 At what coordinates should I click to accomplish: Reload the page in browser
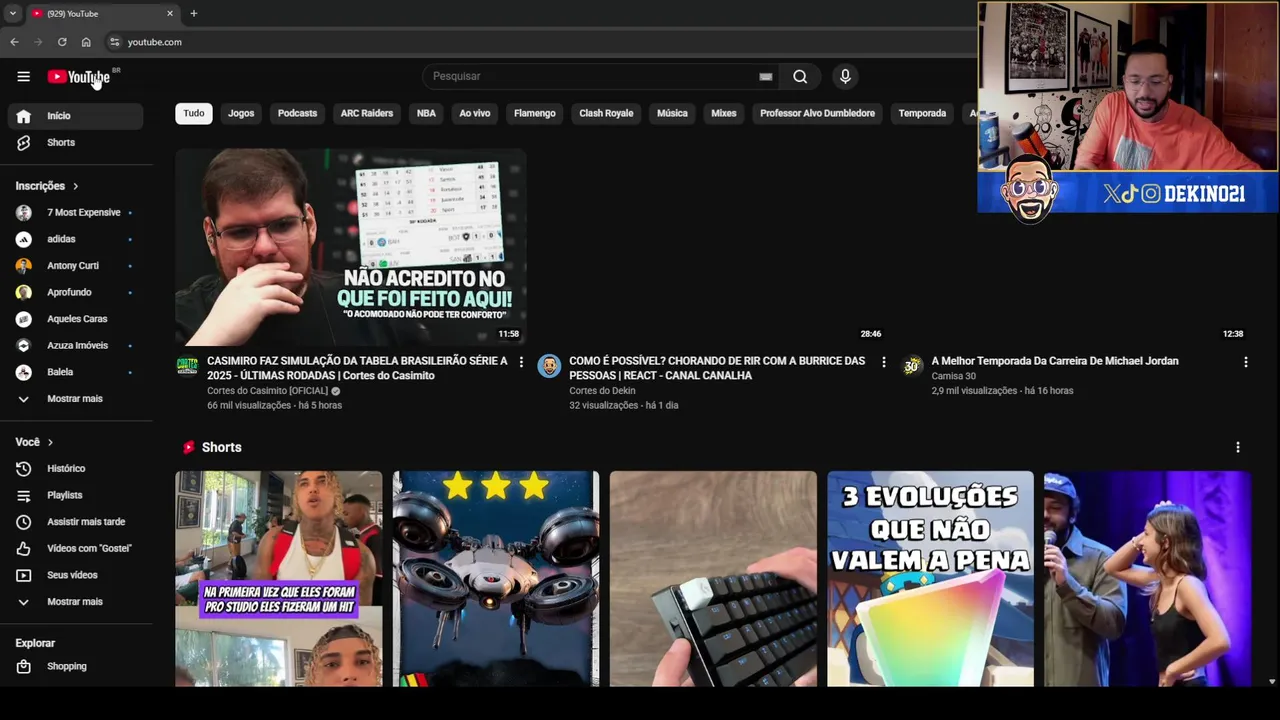pyautogui.click(x=62, y=42)
